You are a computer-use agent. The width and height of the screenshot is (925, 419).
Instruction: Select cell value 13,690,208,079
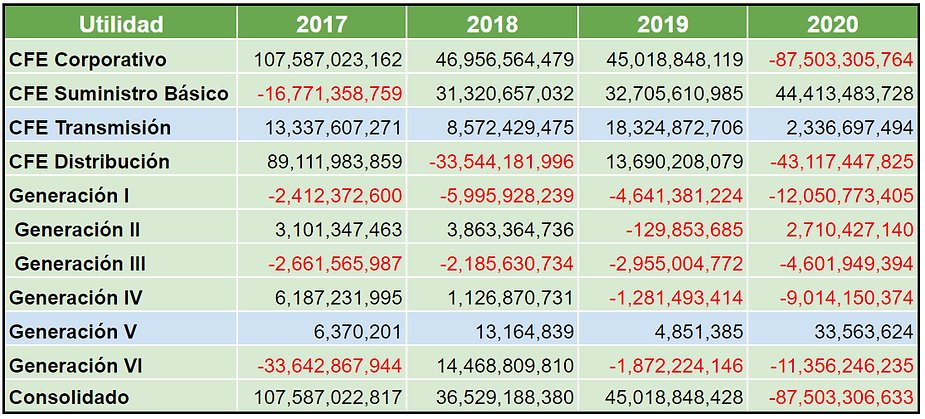pyautogui.click(x=675, y=162)
